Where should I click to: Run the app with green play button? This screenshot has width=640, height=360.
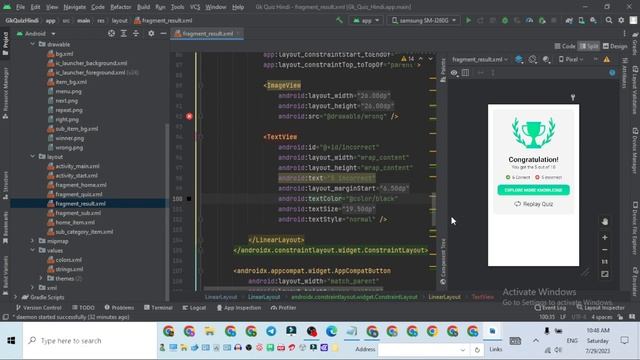pos(469,20)
